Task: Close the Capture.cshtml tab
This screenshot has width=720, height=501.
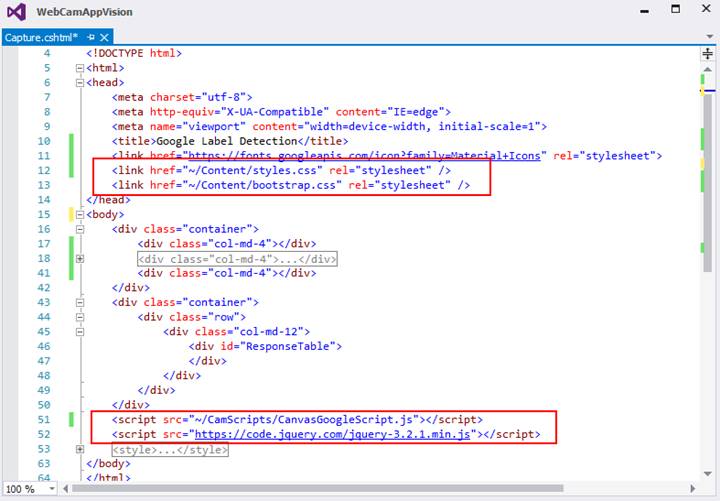Action: point(105,37)
